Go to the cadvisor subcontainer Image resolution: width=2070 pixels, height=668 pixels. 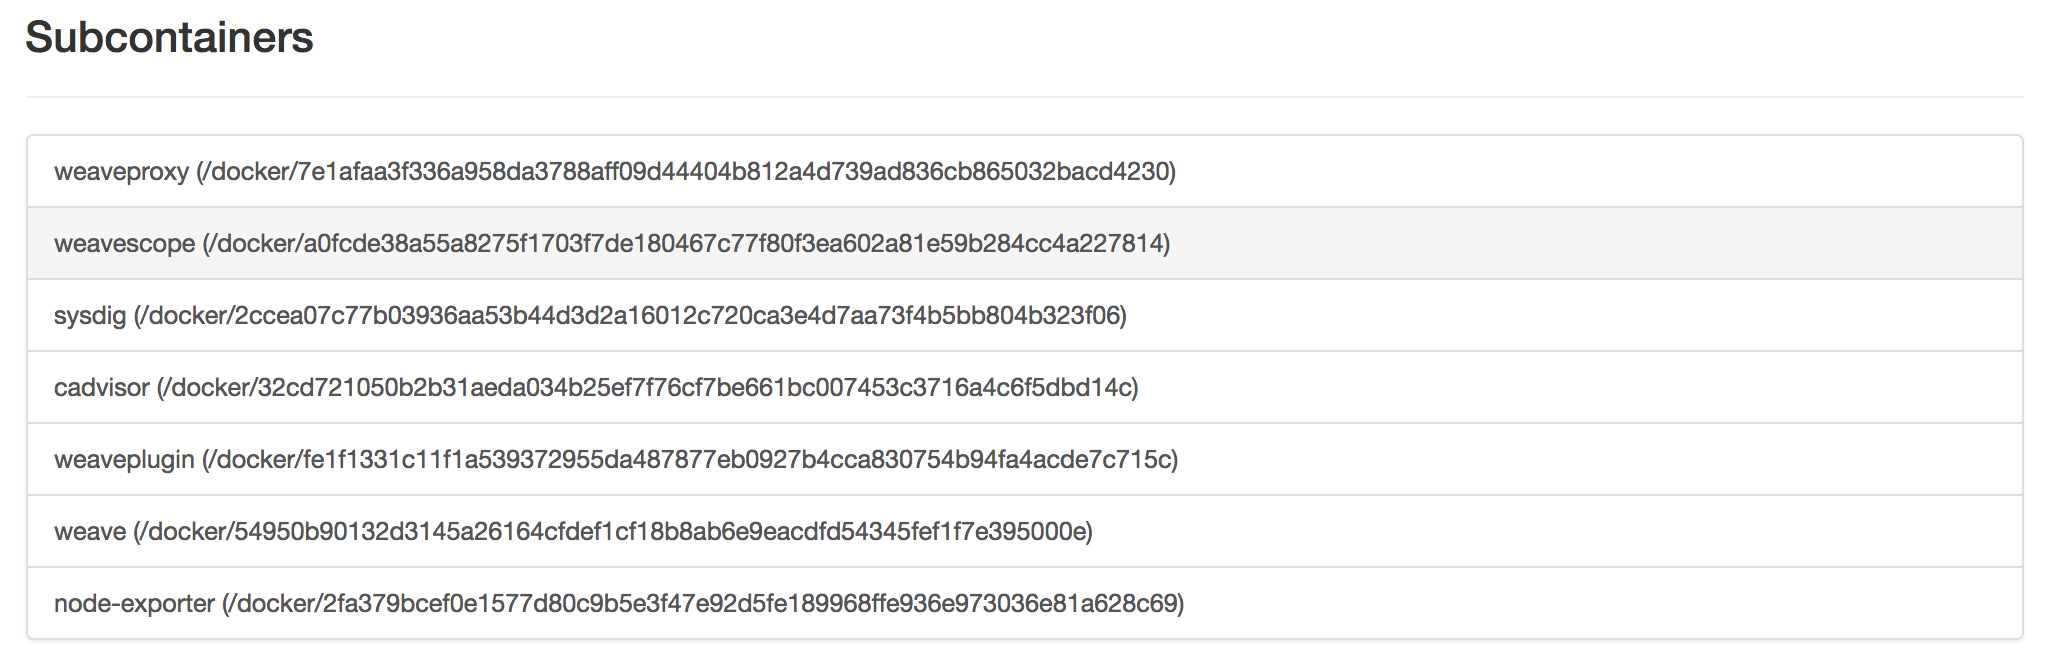[101, 388]
